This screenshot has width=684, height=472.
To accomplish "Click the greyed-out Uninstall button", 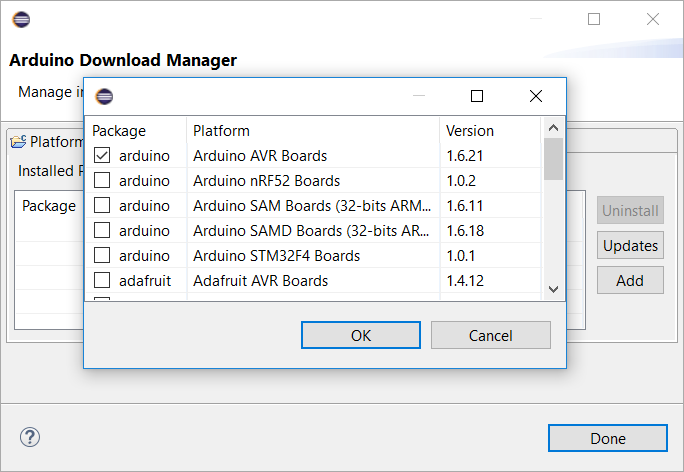I will 630,210.
